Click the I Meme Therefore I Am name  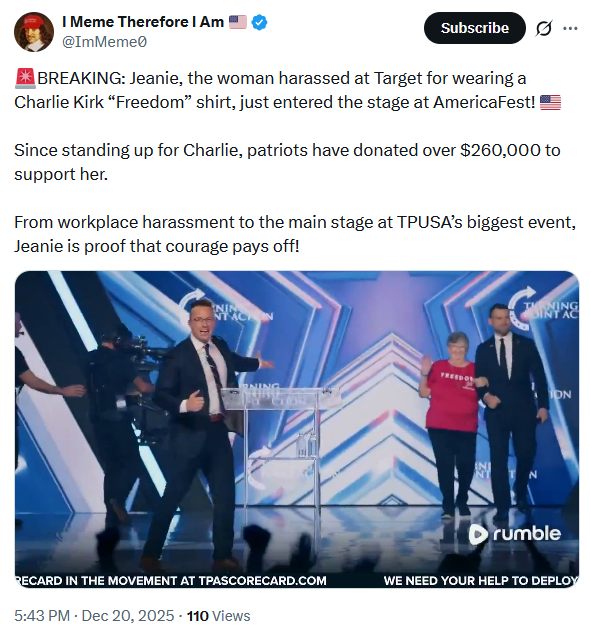pyautogui.click(x=143, y=22)
